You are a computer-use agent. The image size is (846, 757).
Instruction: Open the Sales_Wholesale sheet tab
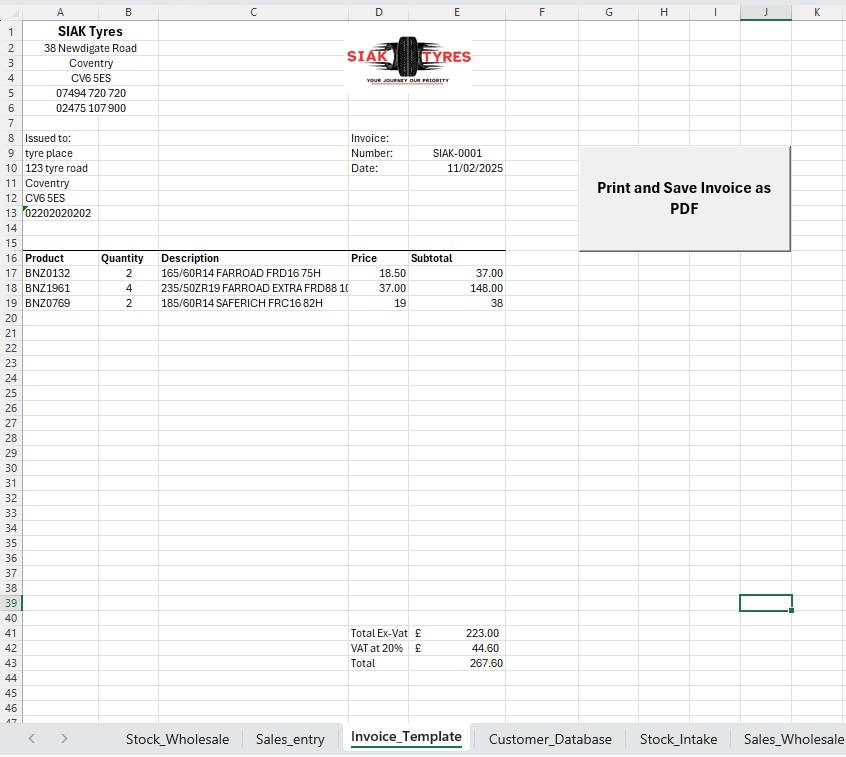[x=794, y=739]
